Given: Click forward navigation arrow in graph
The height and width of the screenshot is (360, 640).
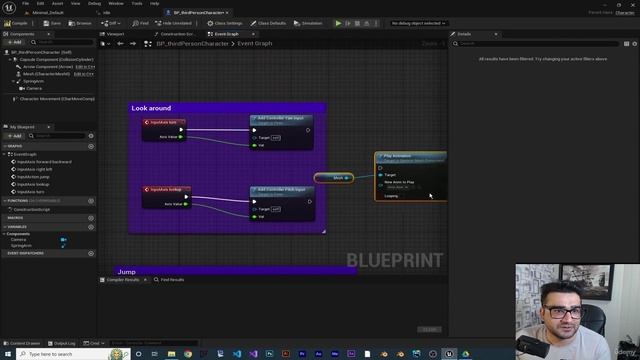Looking at the screenshot, I should [133, 43].
